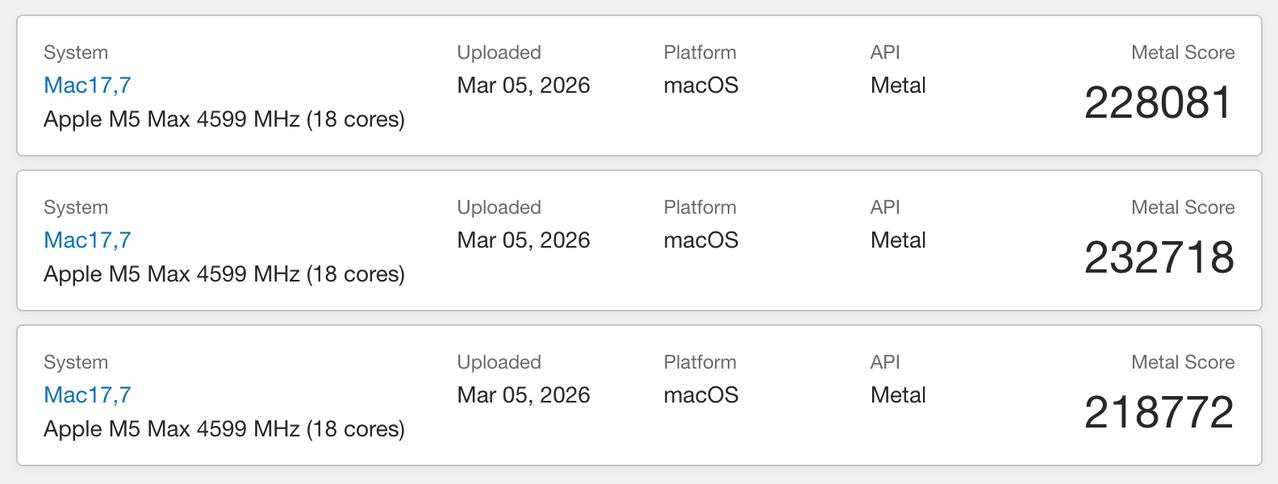This screenshot has width=1278, height=484.
Task: Click the upload date in the 232718 result
Action: pyautogui.click(x=523, y=241)
